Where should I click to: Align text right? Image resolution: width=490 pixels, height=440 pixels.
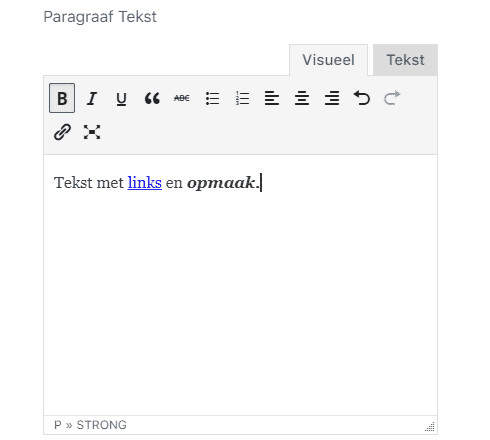332,98
